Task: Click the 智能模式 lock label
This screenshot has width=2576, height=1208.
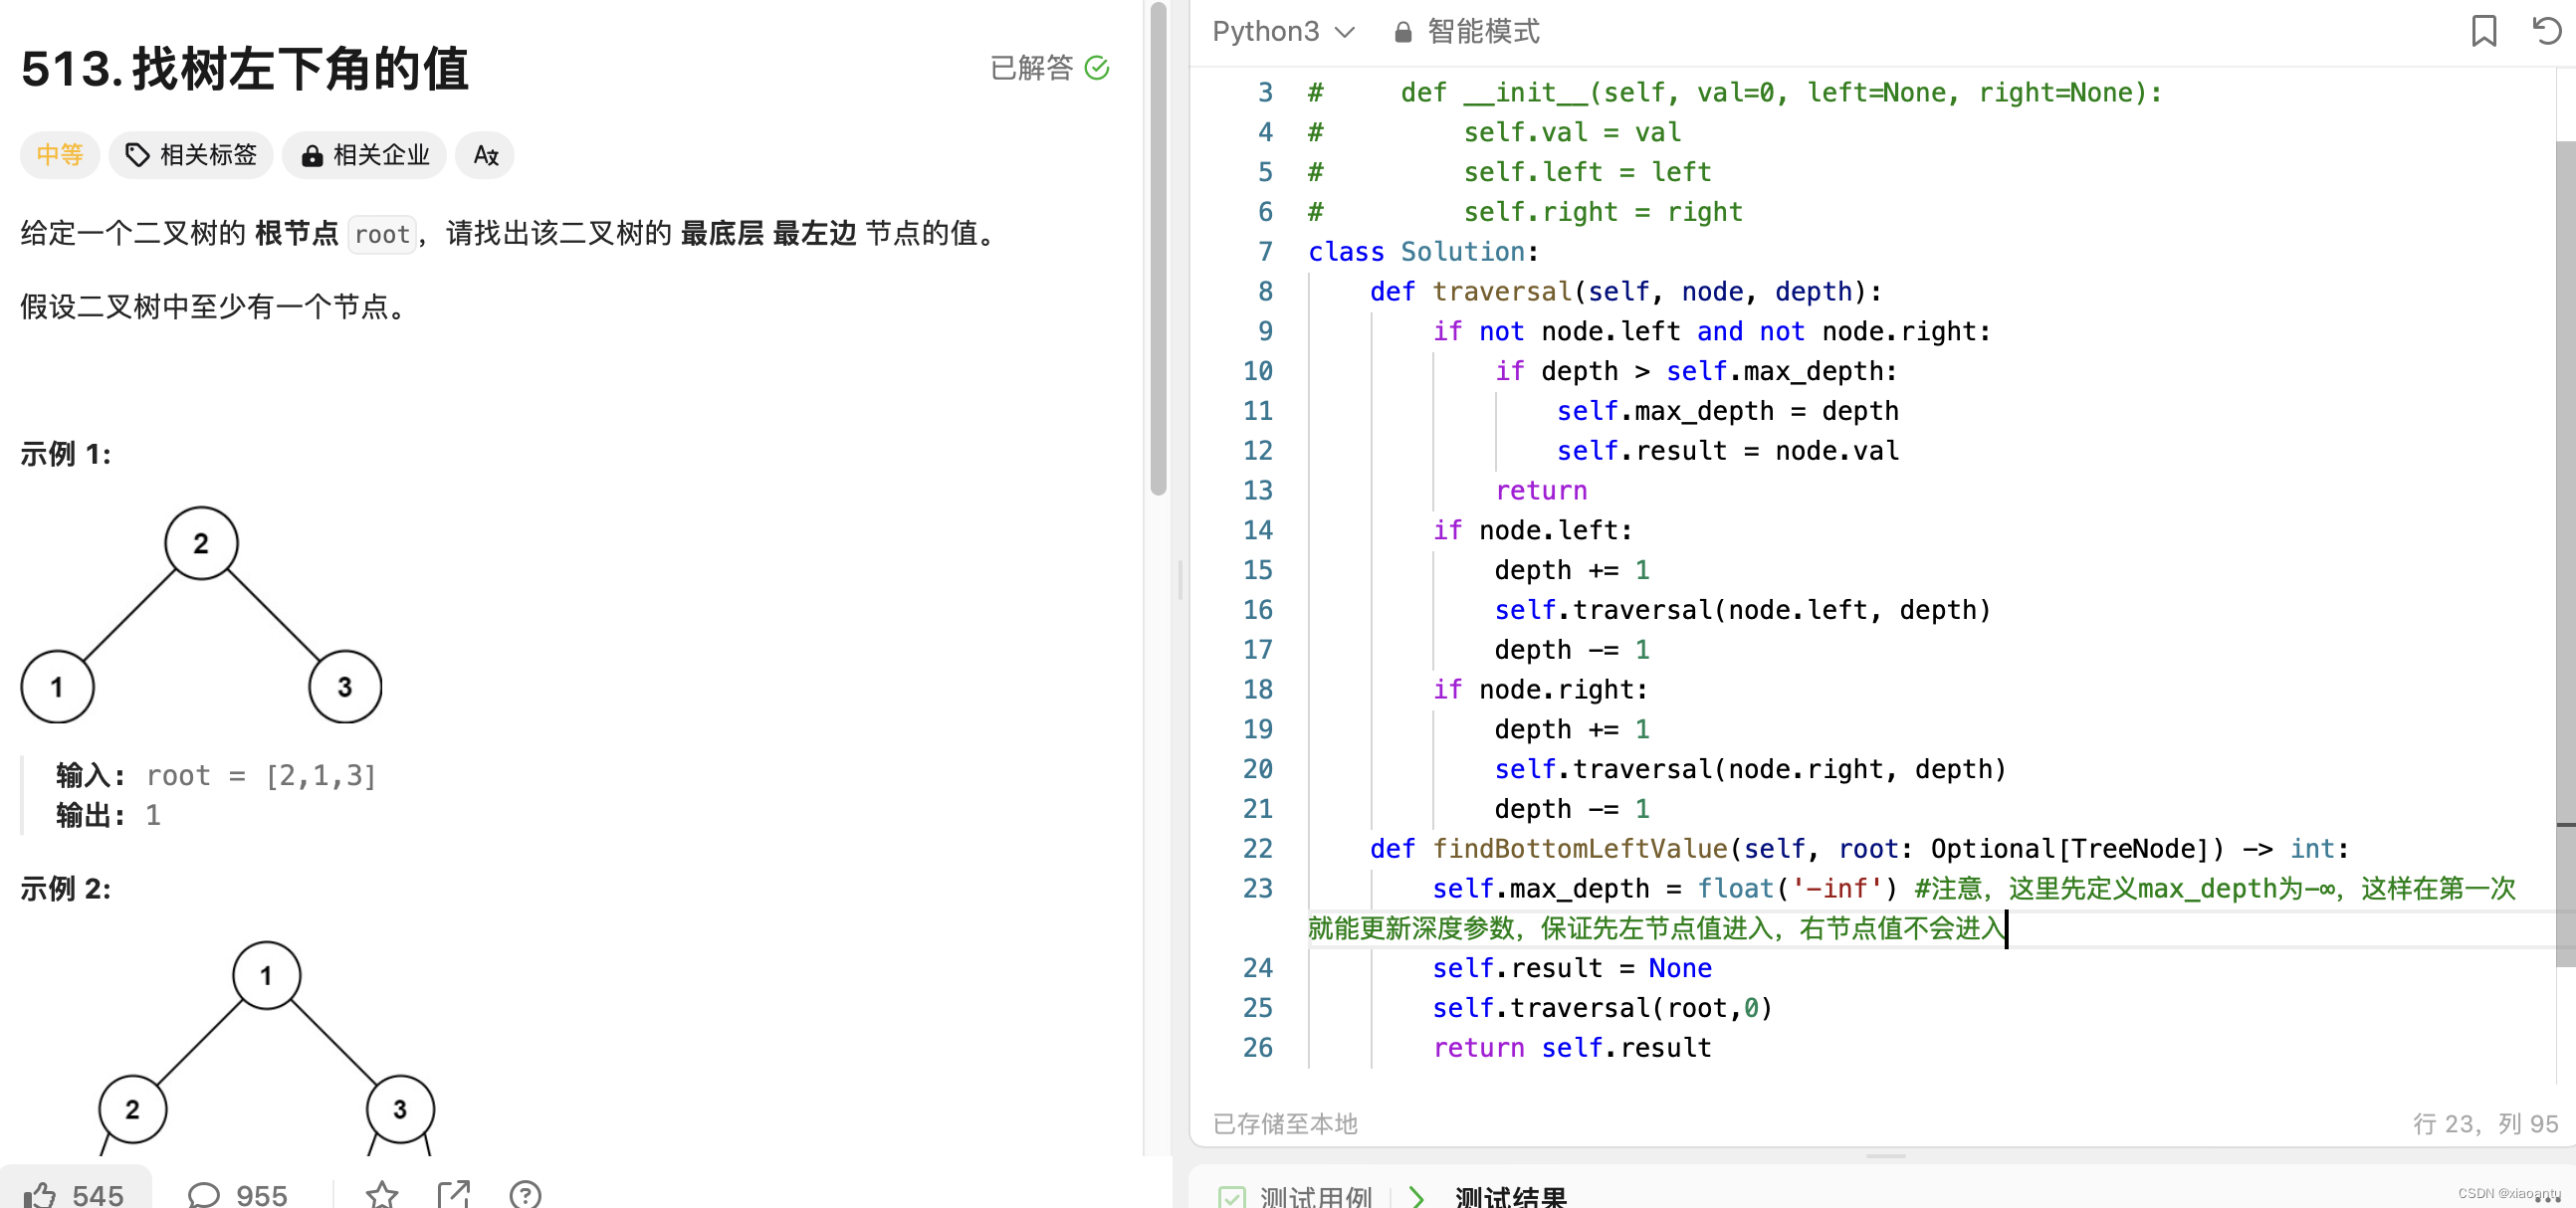Action: tap(1466, 32)
